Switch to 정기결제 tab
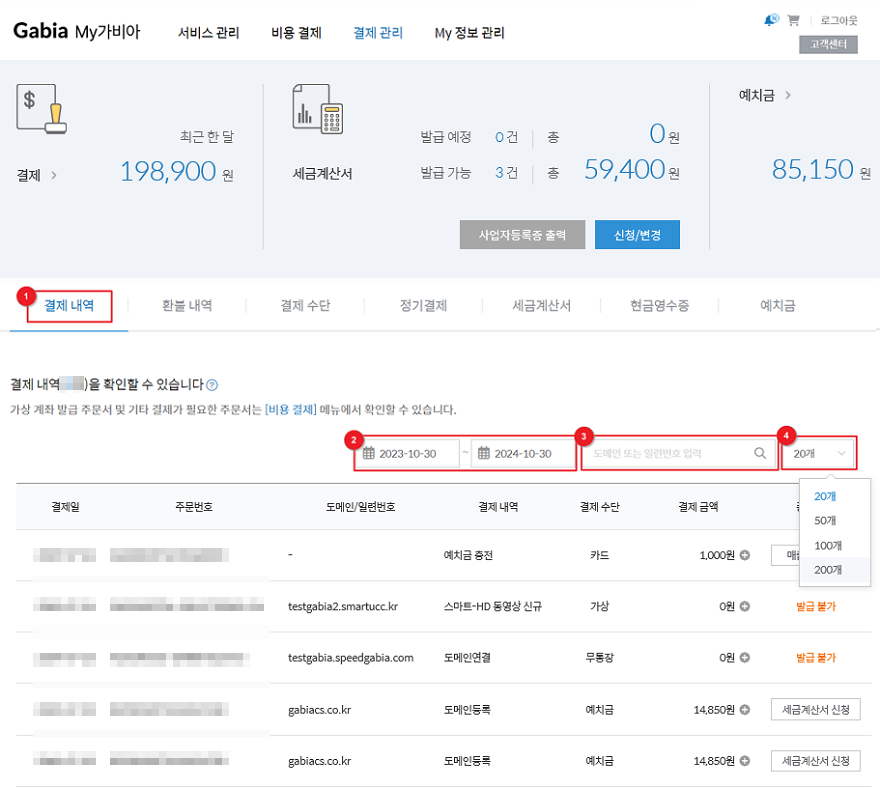This screenshot has height=788, width=880. pos(423,305)
